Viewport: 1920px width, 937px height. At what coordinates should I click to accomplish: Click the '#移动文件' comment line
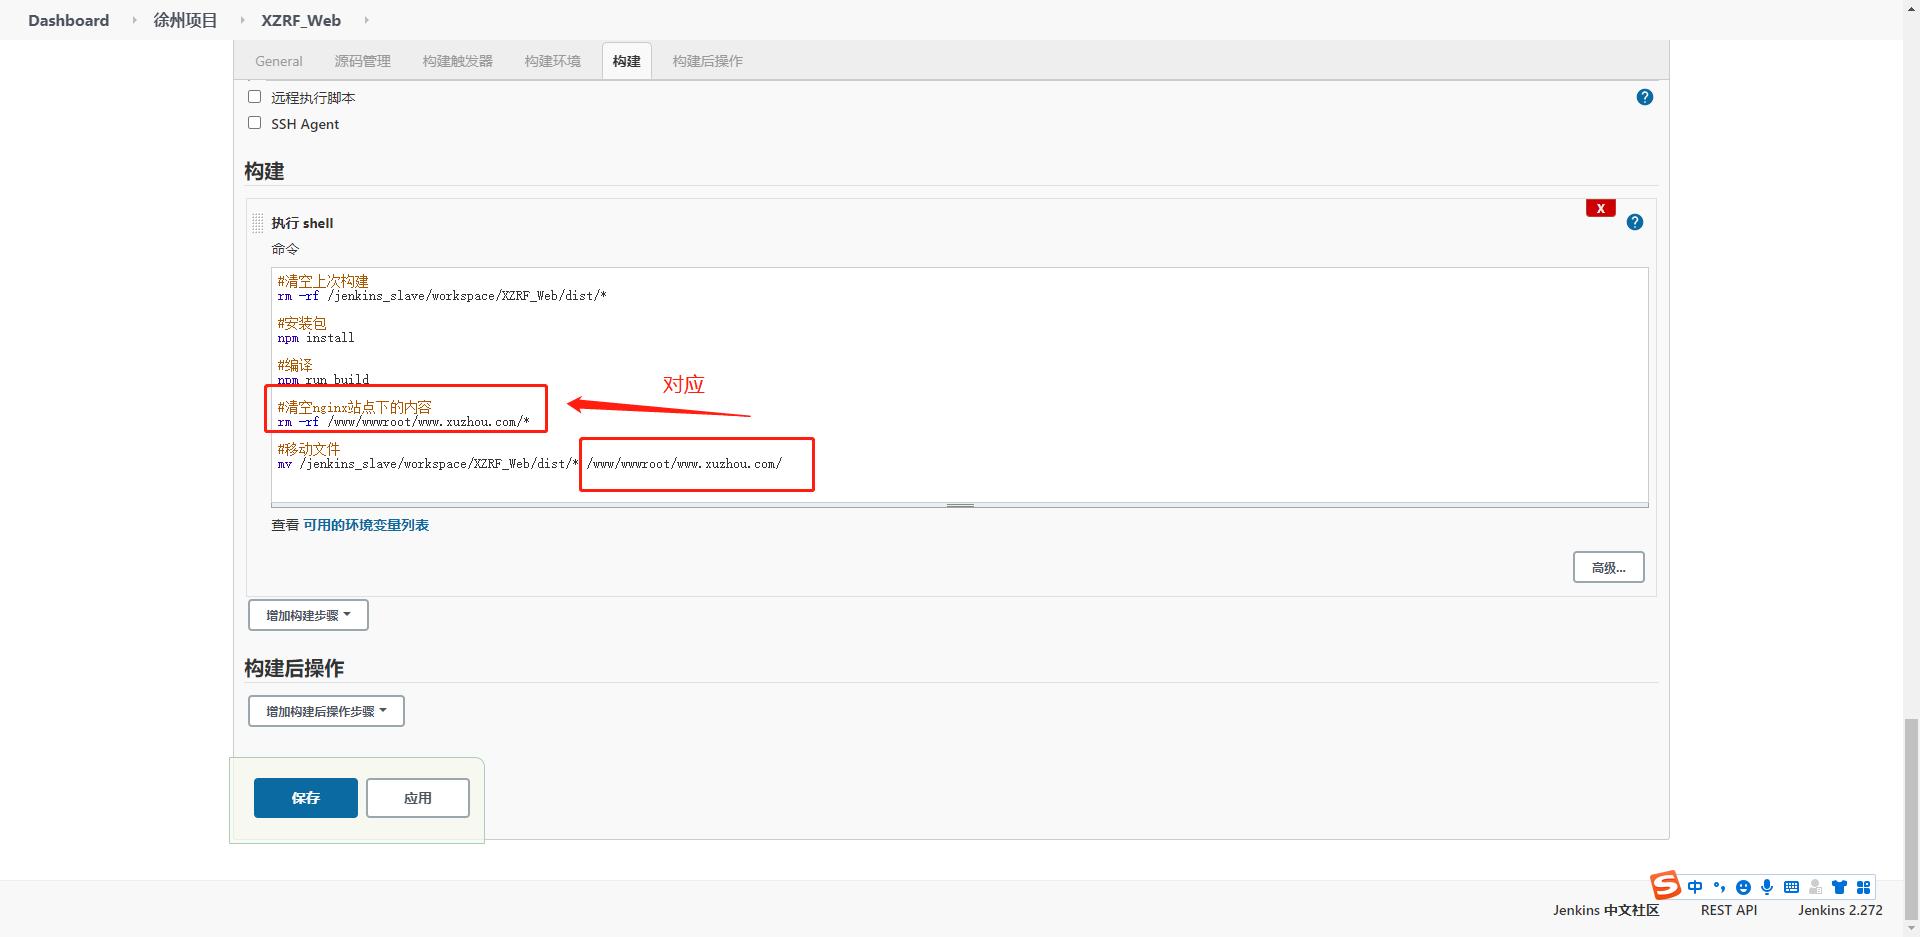(x=309, y=449)
